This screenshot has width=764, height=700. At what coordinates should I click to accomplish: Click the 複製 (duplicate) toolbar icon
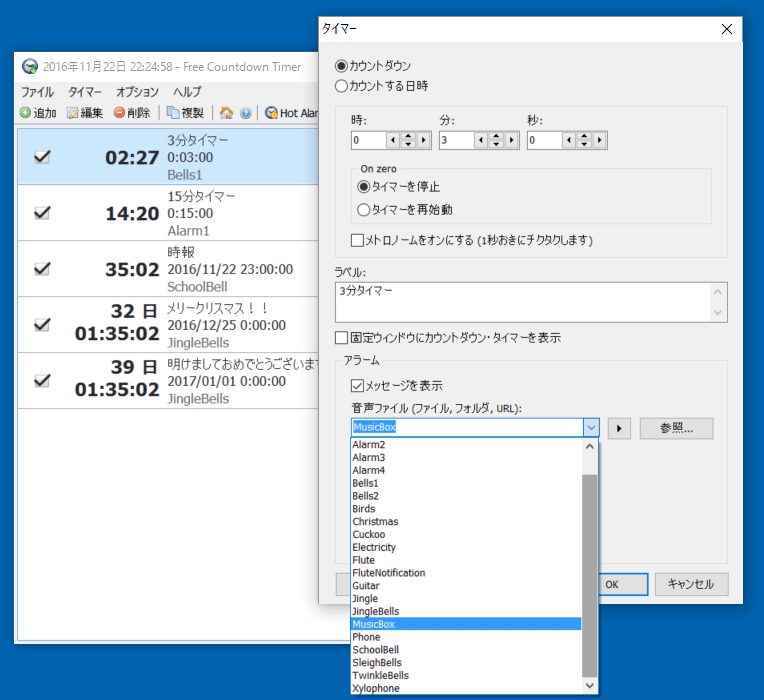[x=172, y=113]
